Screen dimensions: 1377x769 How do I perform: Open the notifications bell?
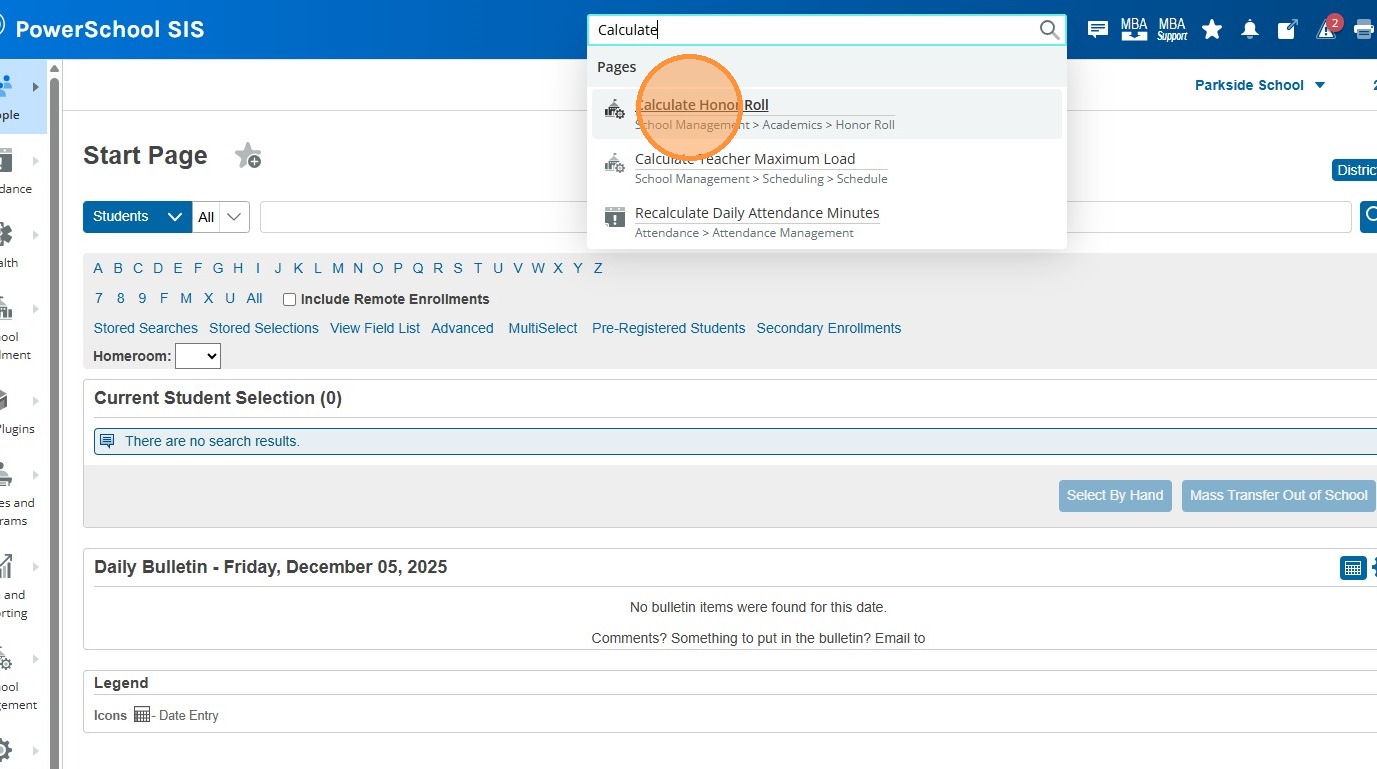click(x=1250, y=29)
